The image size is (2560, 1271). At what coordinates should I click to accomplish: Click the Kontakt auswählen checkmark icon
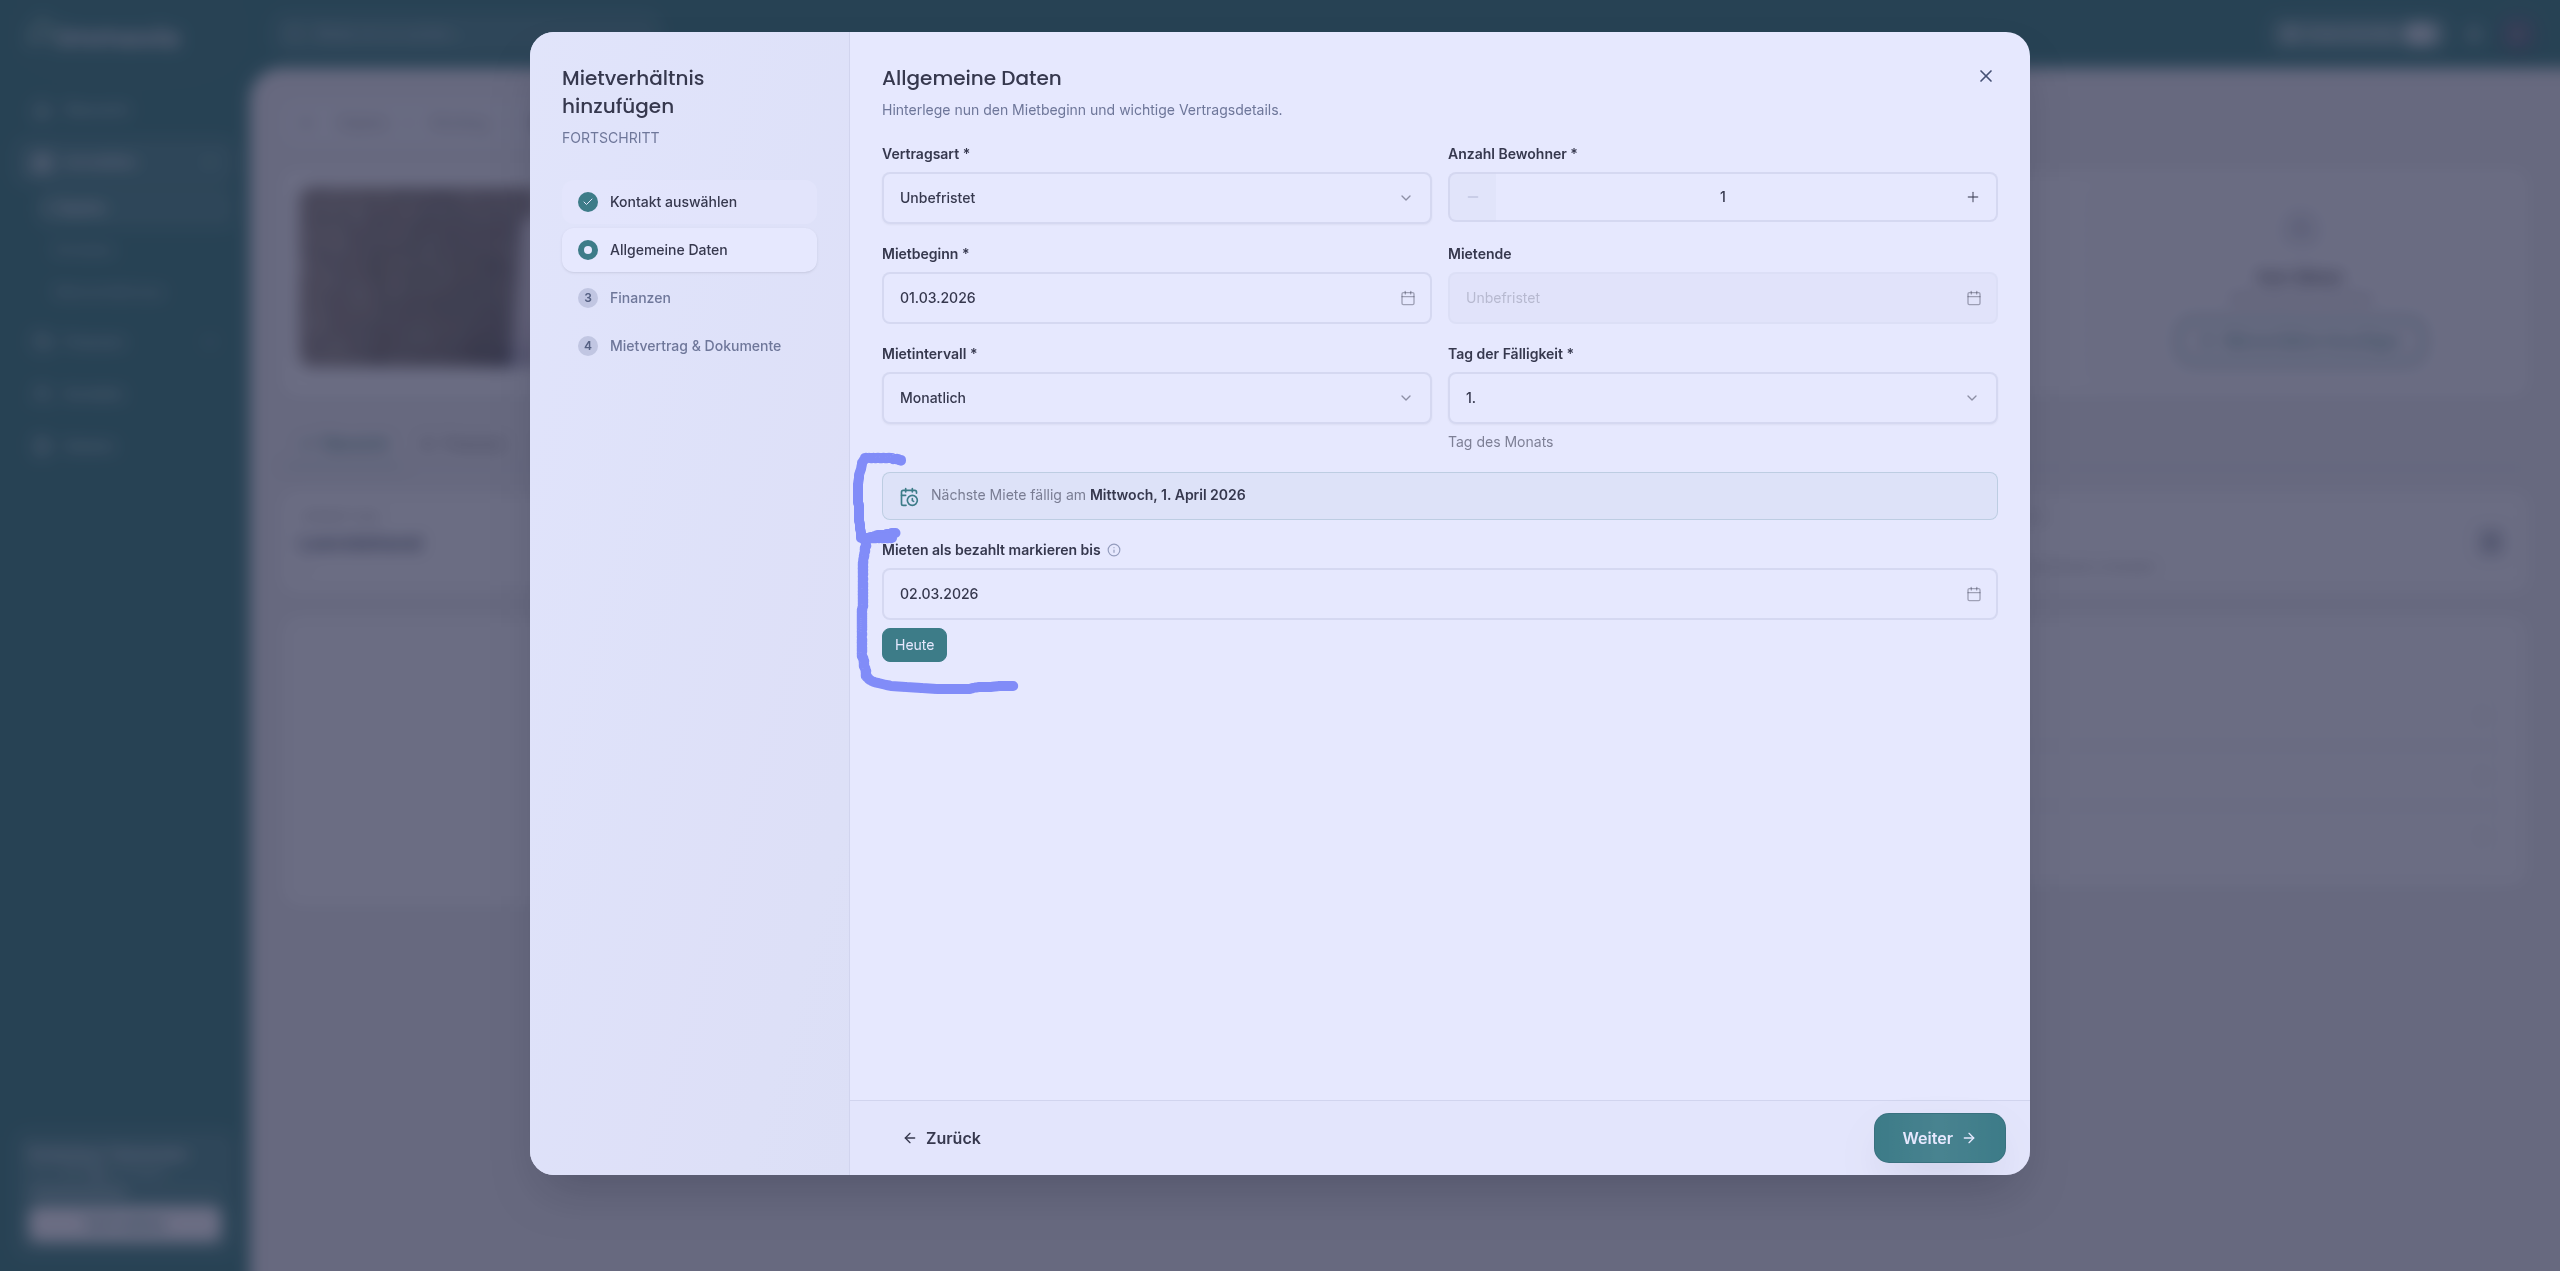[x=588, y=202]
